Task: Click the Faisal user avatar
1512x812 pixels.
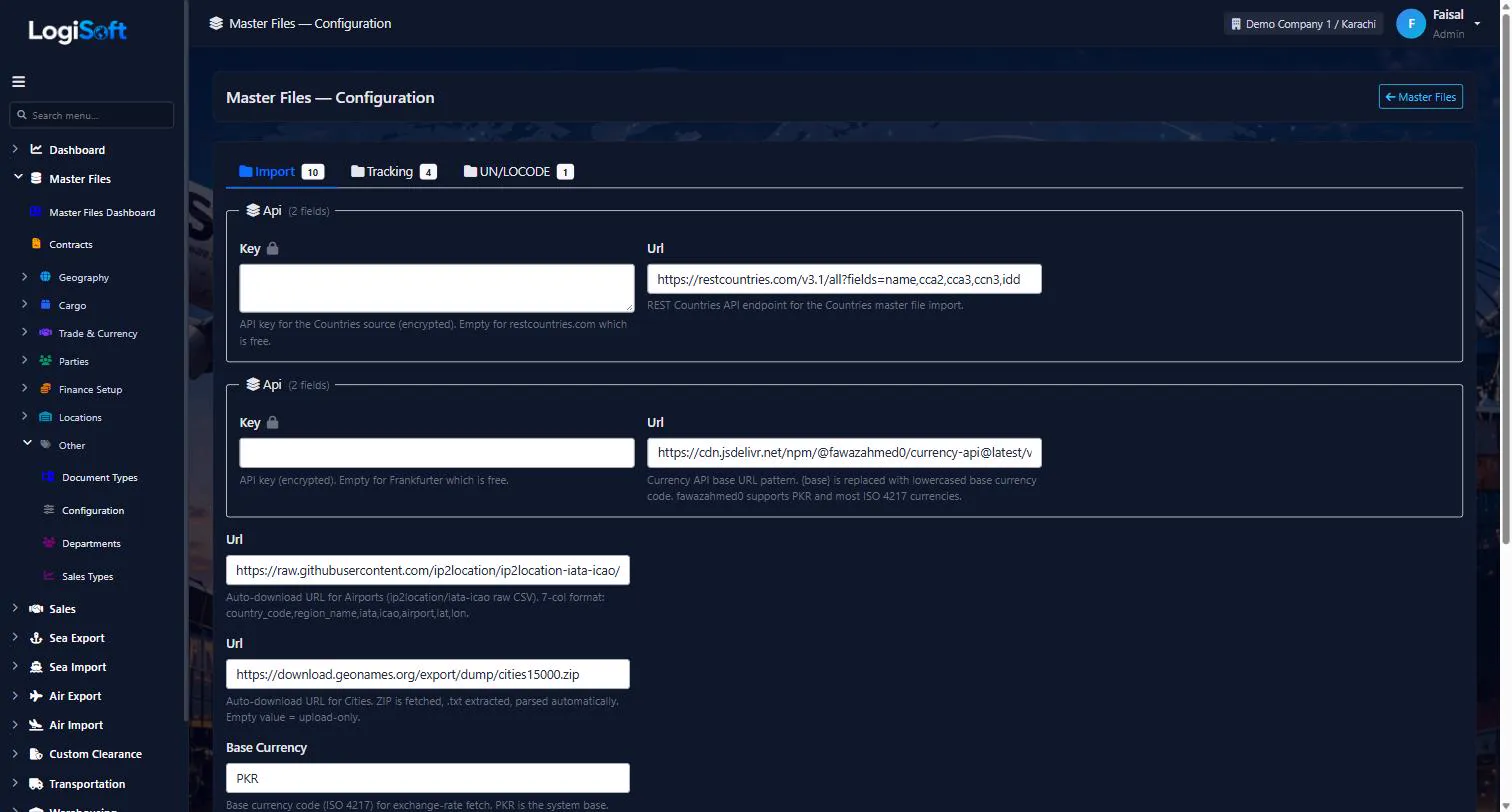Action: (1410, 24)
